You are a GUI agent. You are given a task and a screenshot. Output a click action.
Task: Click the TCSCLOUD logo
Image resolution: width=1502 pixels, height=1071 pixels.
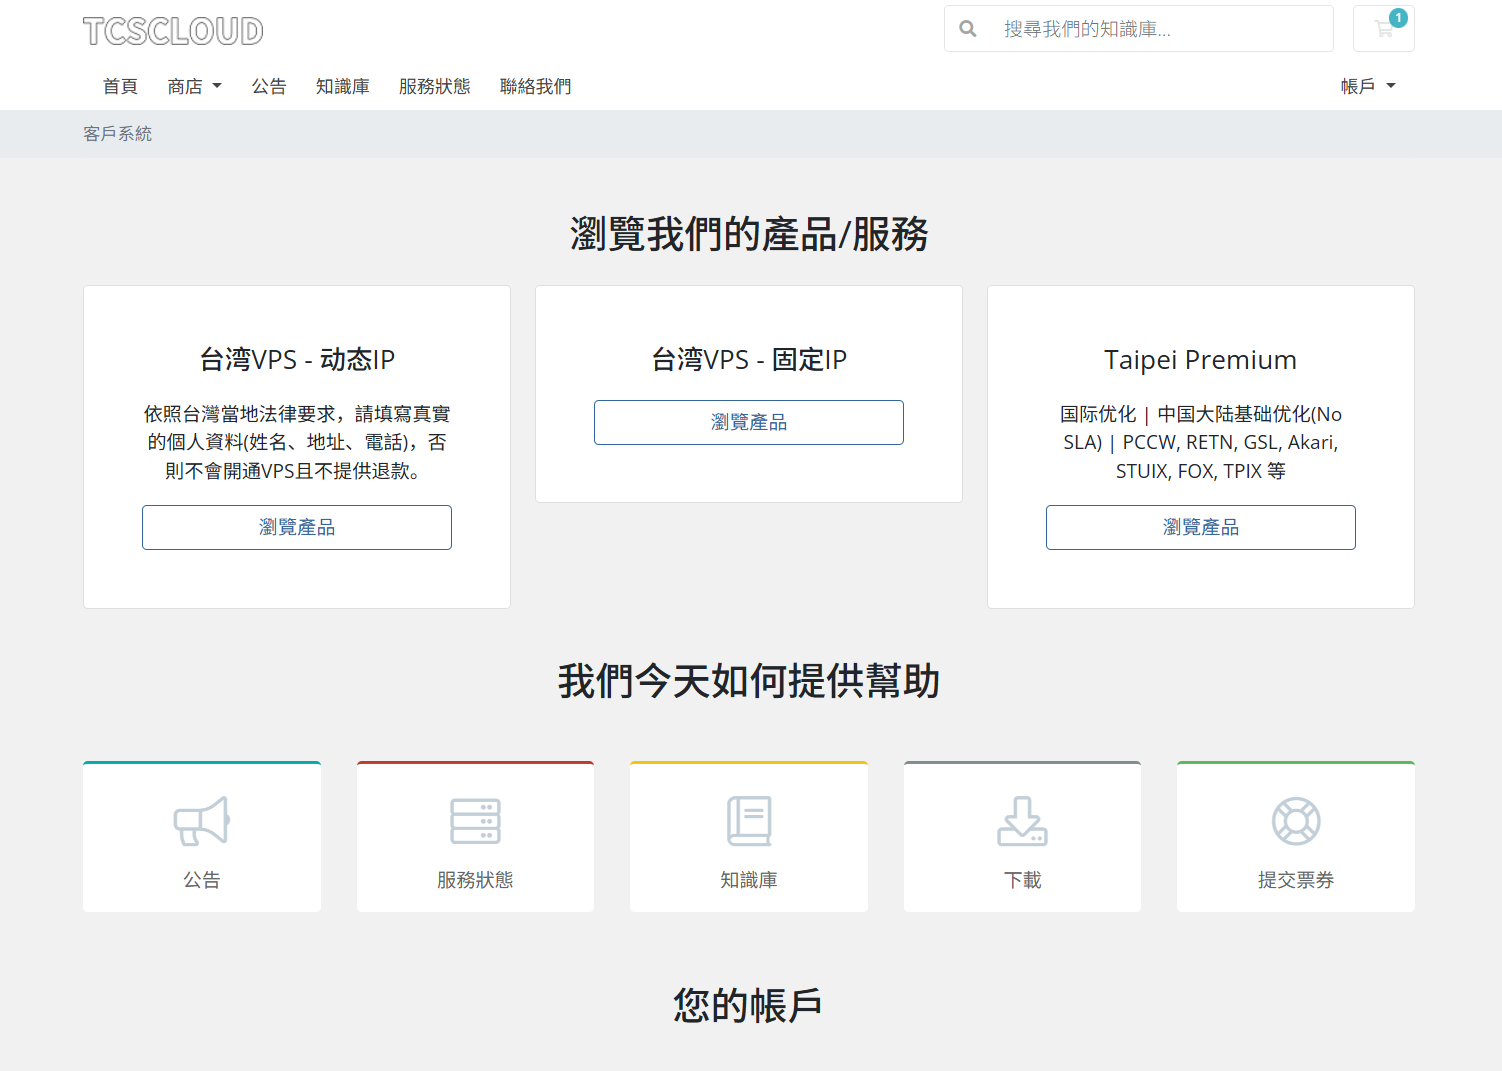coord(173,31)
